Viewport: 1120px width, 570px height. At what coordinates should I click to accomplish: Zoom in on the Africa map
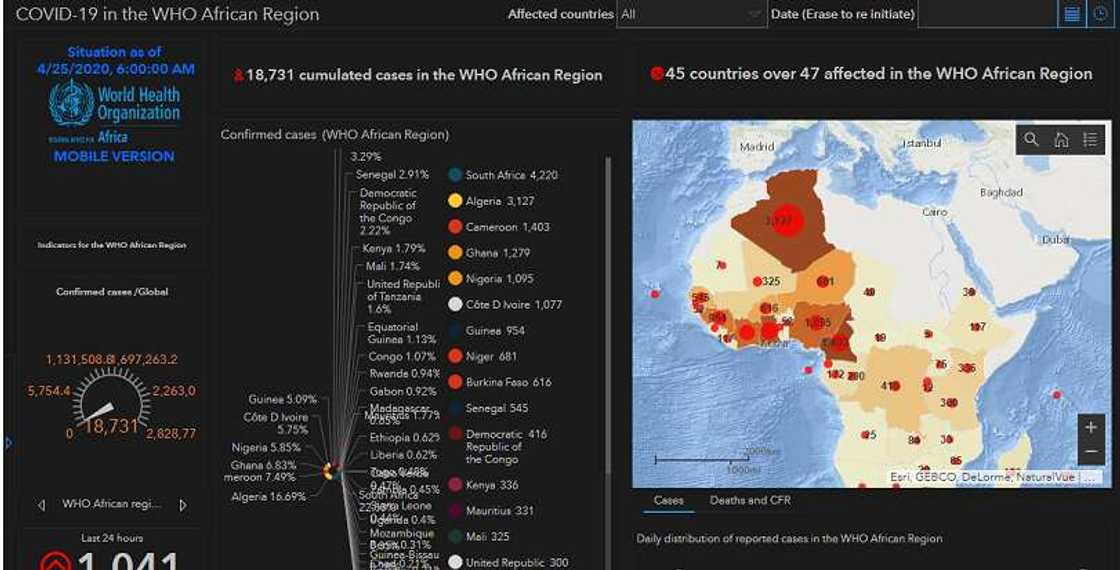pyautogui.click(x=1090, y=427)
